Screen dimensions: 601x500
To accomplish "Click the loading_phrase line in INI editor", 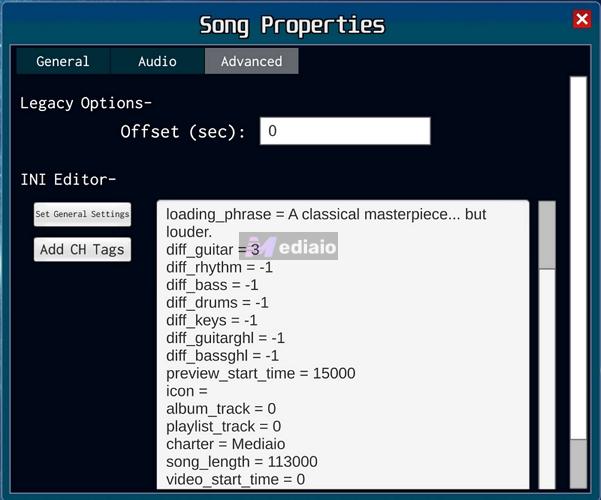I will 326,223.
